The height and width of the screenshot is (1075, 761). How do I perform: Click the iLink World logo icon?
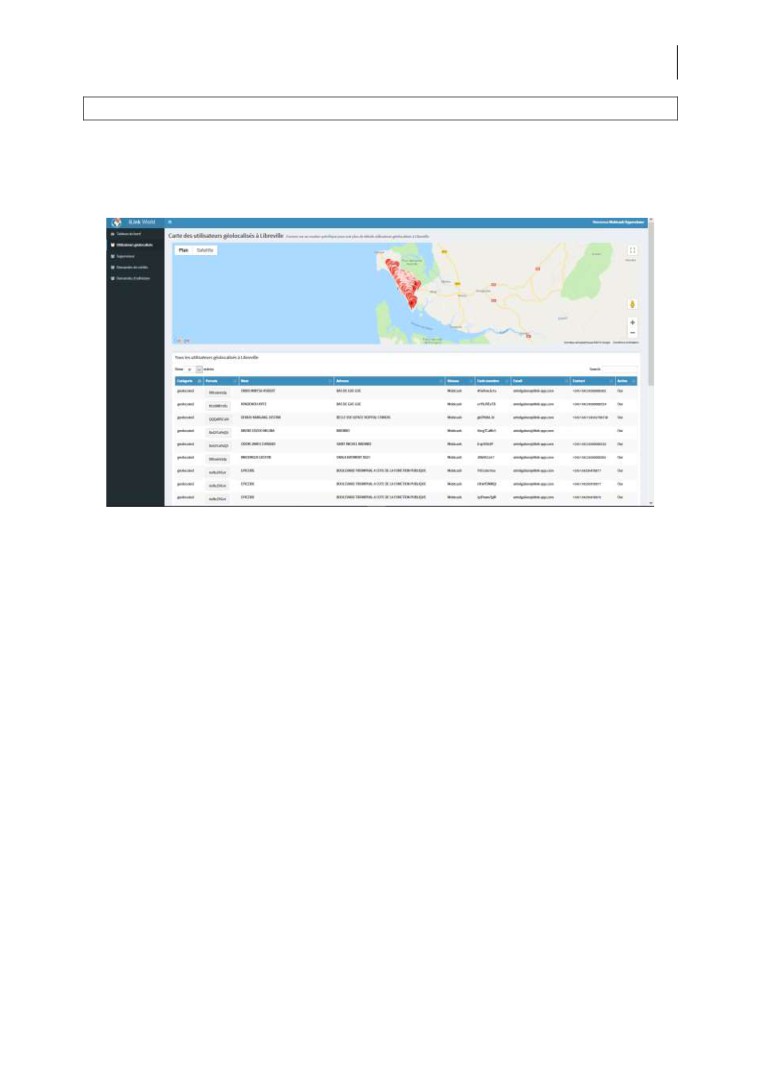[116, 222]
